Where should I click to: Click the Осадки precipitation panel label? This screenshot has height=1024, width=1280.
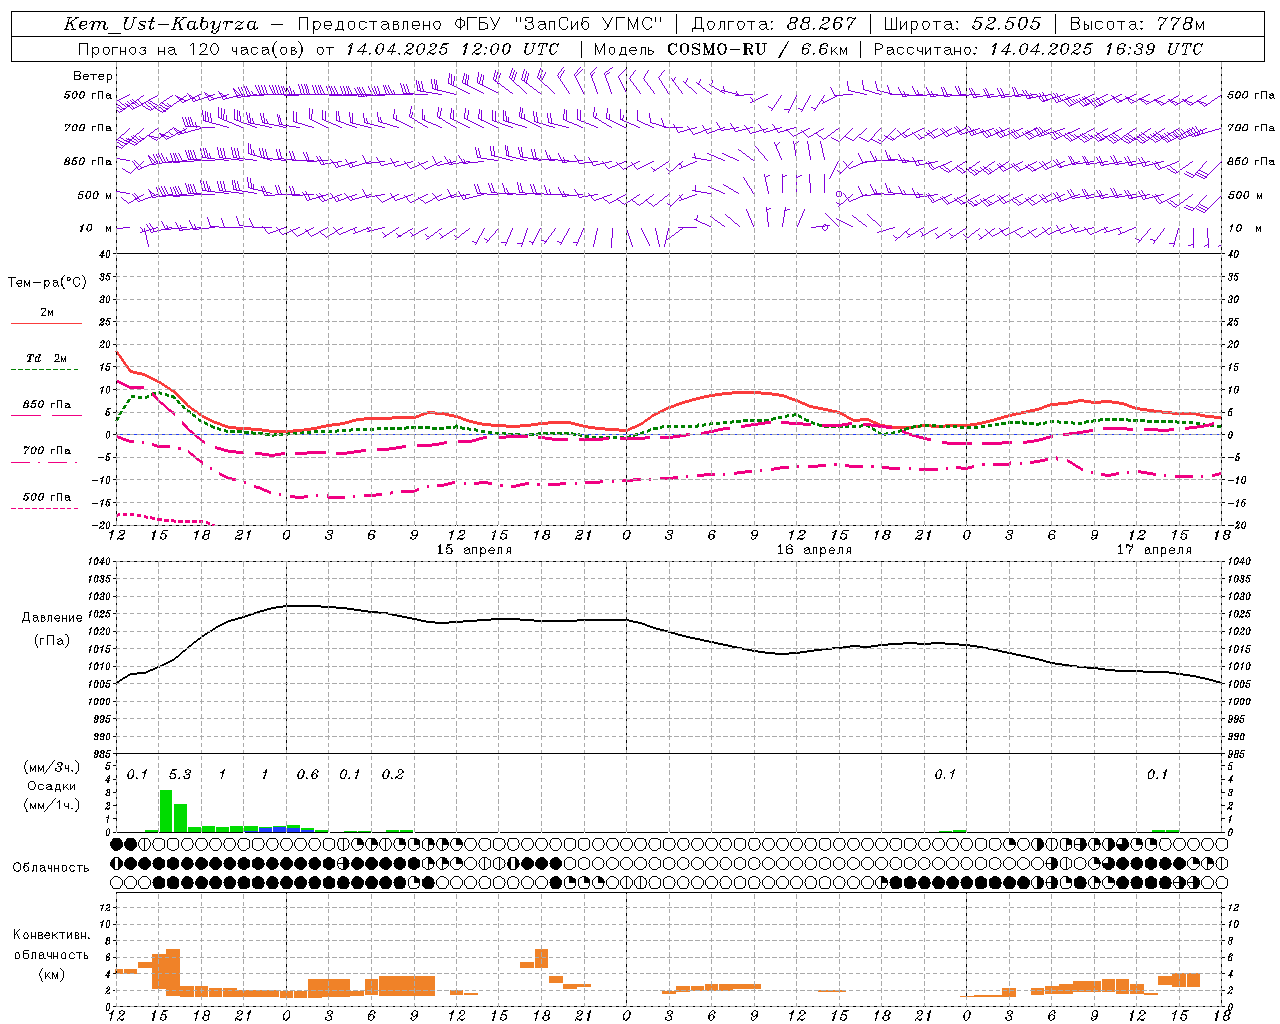(x=51, y=786)
